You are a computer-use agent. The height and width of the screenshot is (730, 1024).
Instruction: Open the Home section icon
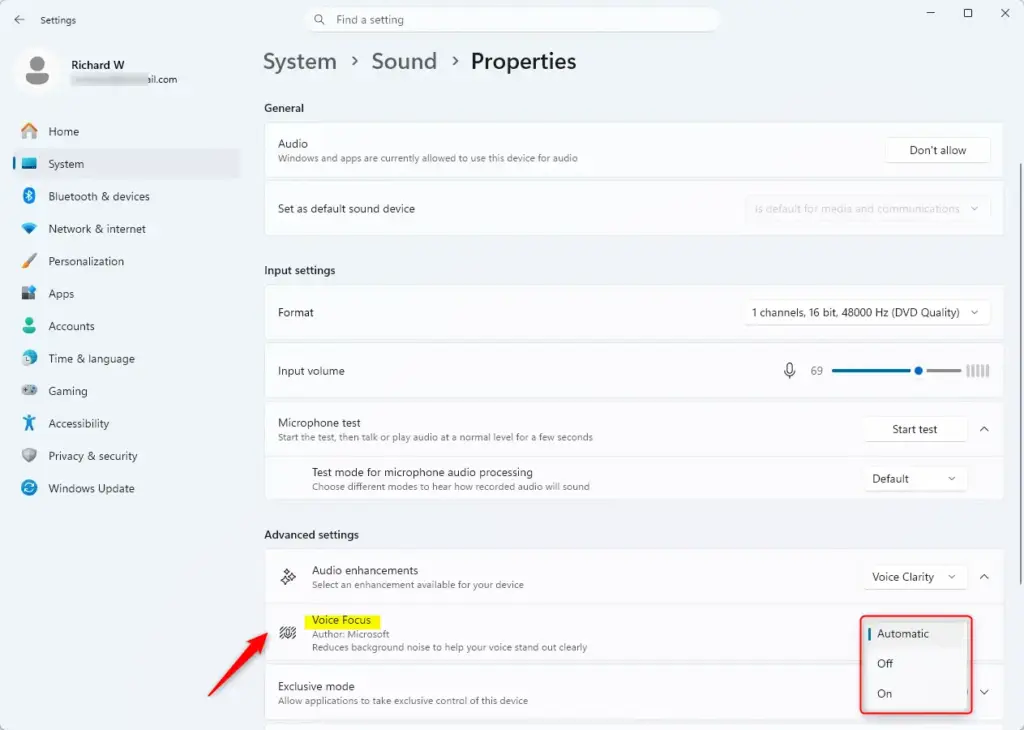coord(29,131)
